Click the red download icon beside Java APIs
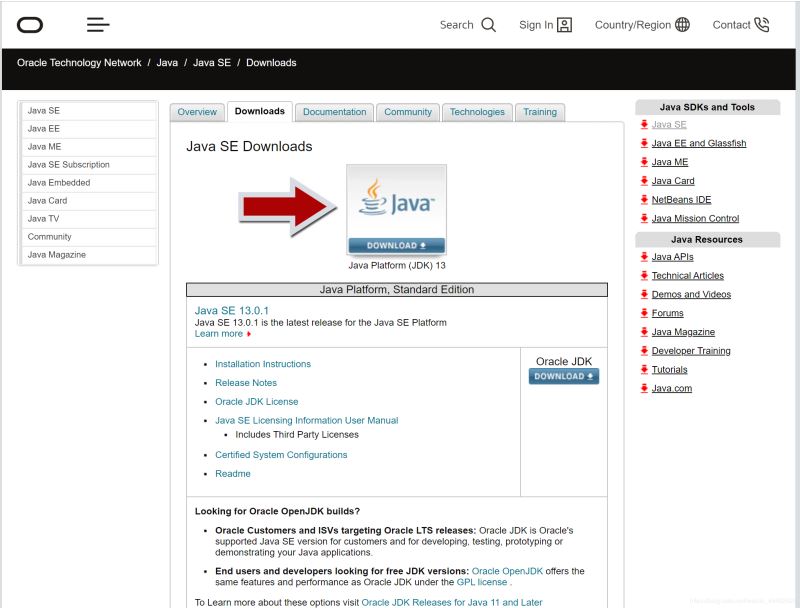The height and width of the screenshot is (608, 800). 644,257
